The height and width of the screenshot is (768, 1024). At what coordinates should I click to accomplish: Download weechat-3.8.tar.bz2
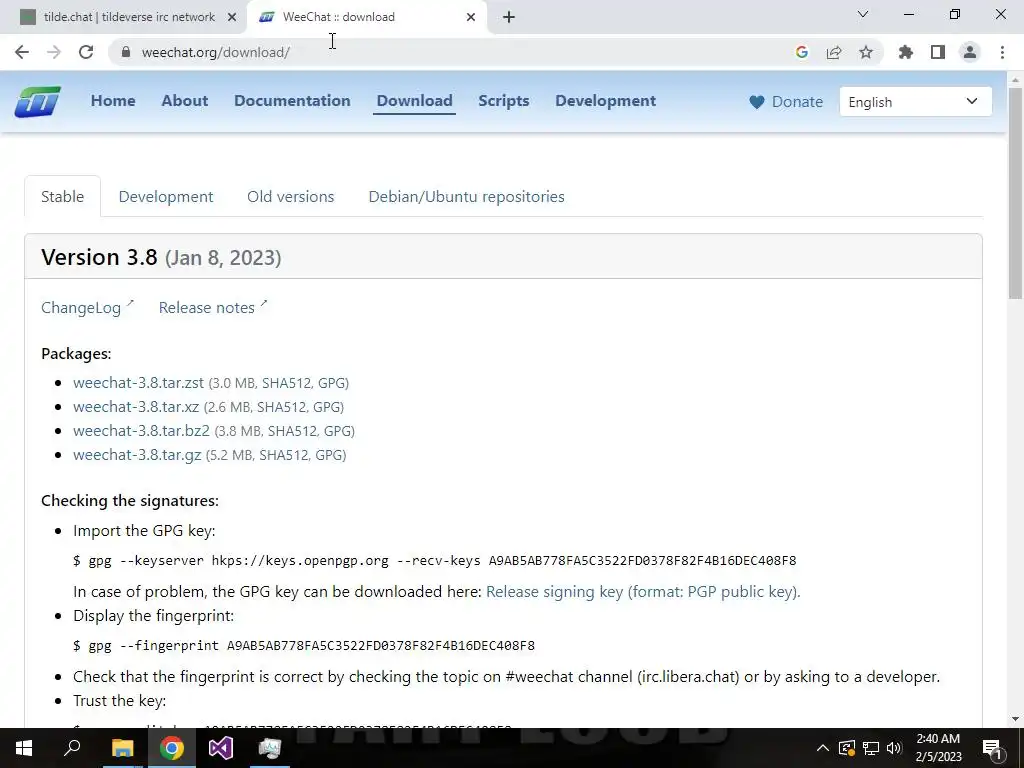(141, 431)
